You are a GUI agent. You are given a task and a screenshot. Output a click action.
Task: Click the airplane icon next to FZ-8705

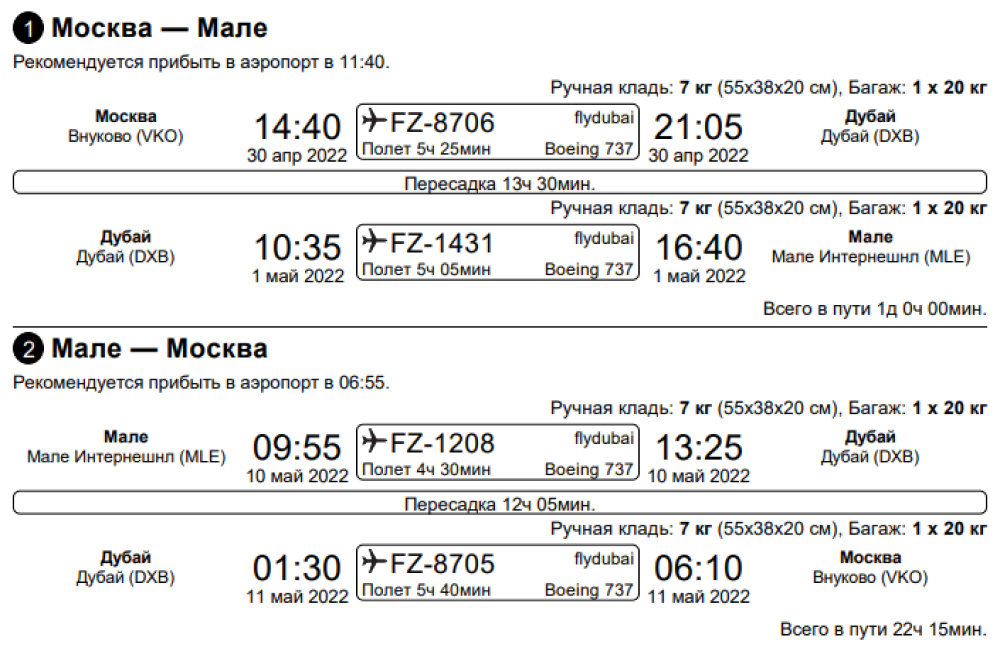point(374,562)
